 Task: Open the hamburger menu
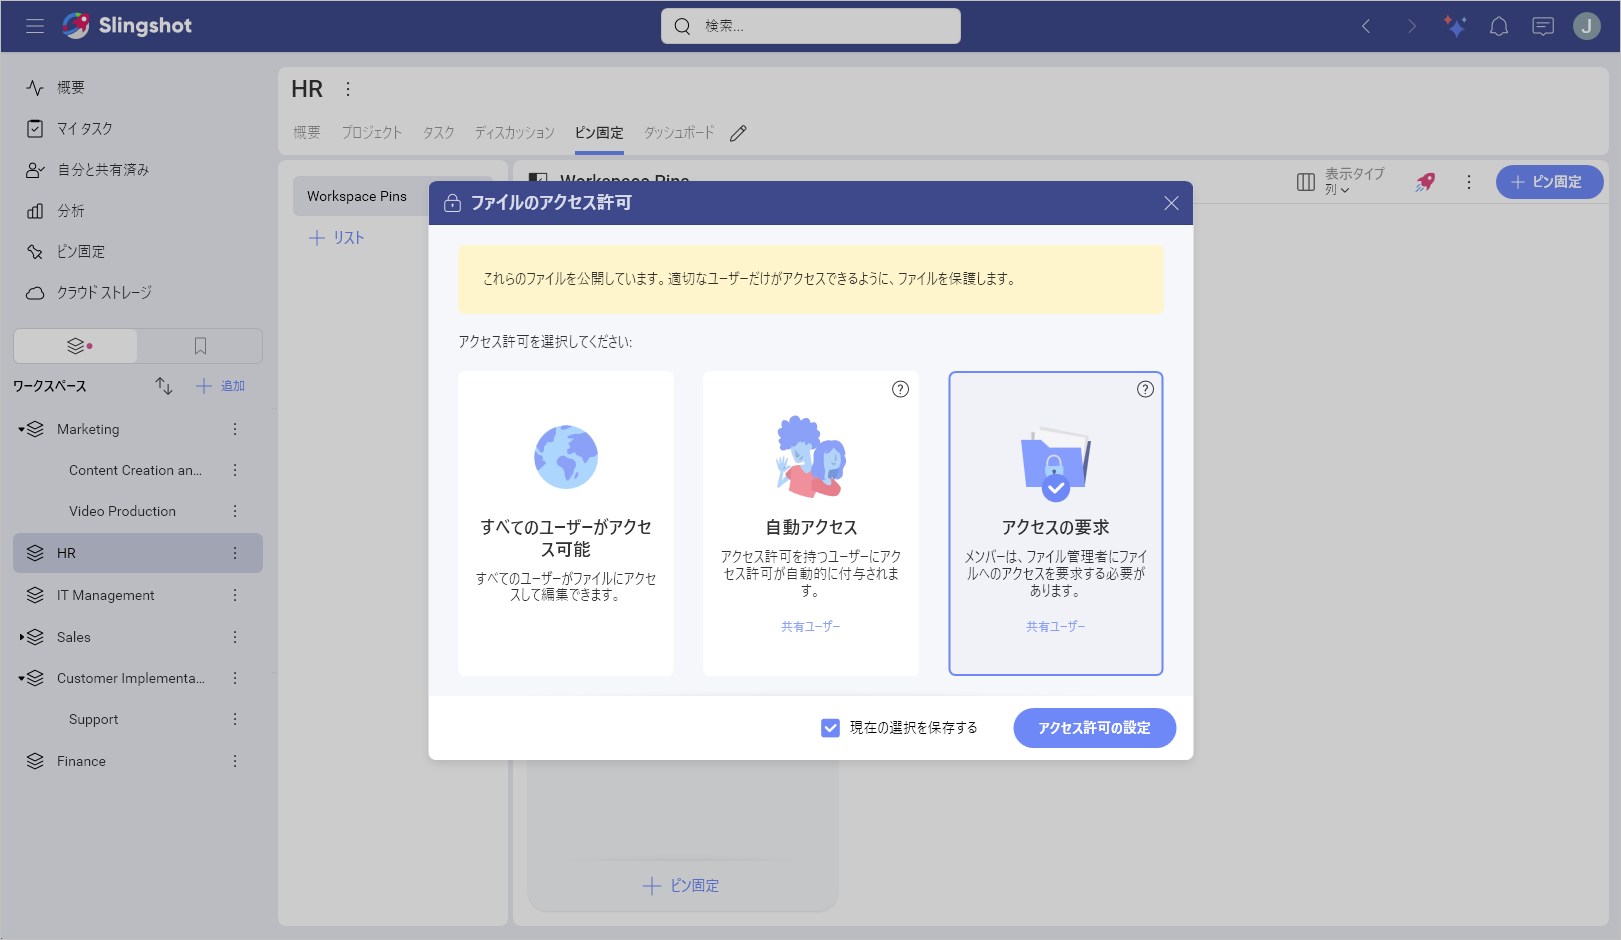click(35, 26)
